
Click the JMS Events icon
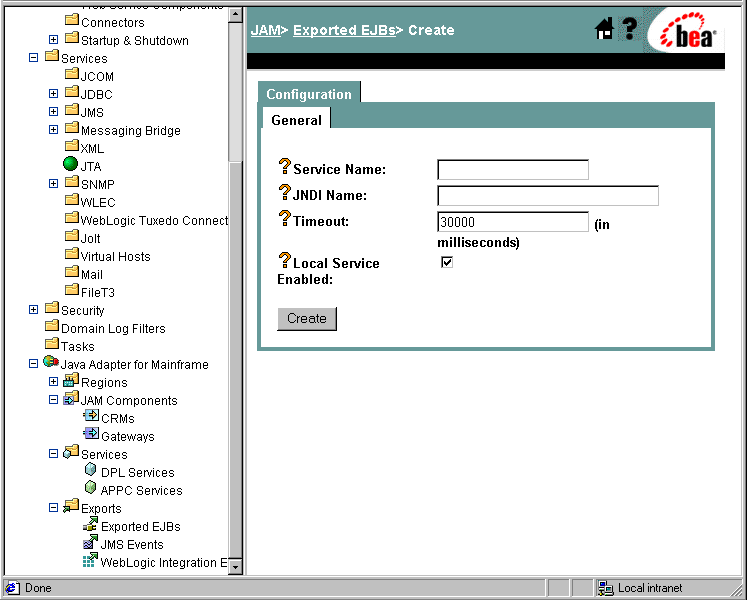click(x=91, y=542)
